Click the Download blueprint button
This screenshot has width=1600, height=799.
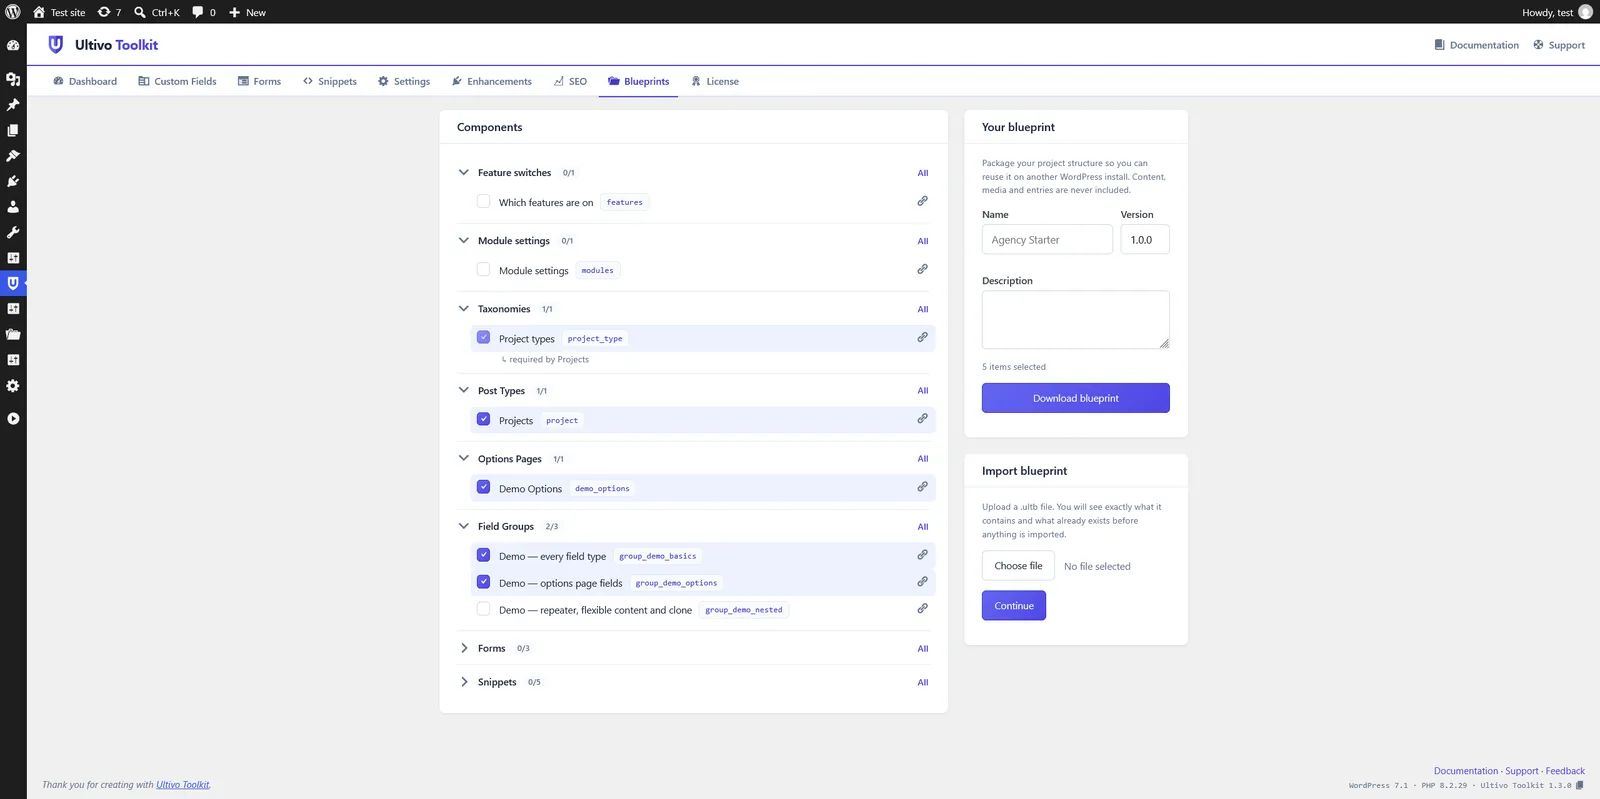pos(1076,398)
